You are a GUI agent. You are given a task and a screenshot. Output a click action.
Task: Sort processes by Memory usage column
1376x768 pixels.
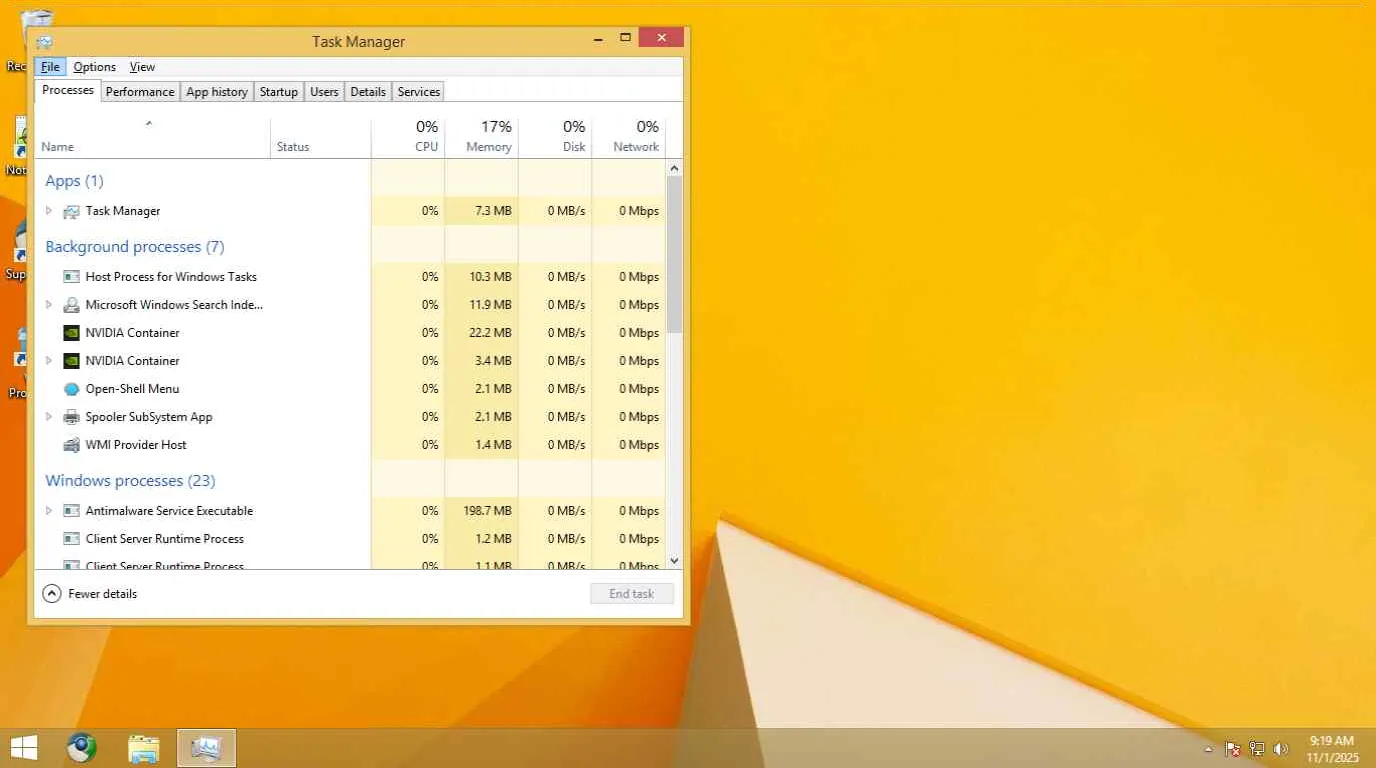[482, 138]
